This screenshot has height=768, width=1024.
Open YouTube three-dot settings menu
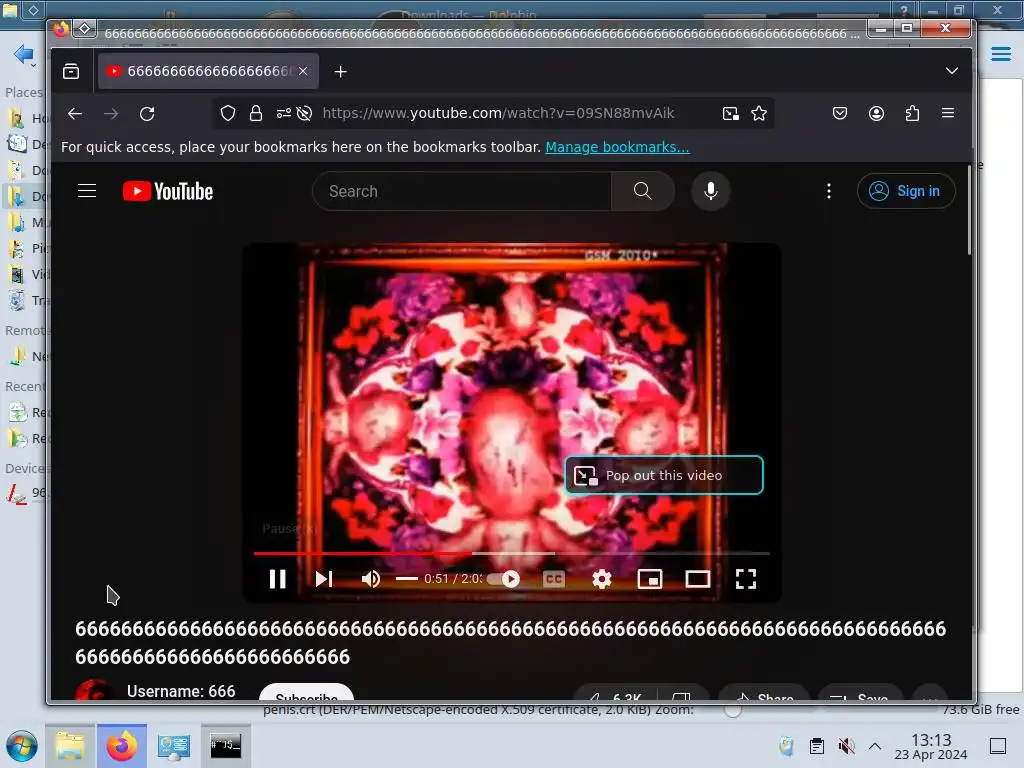829,191
